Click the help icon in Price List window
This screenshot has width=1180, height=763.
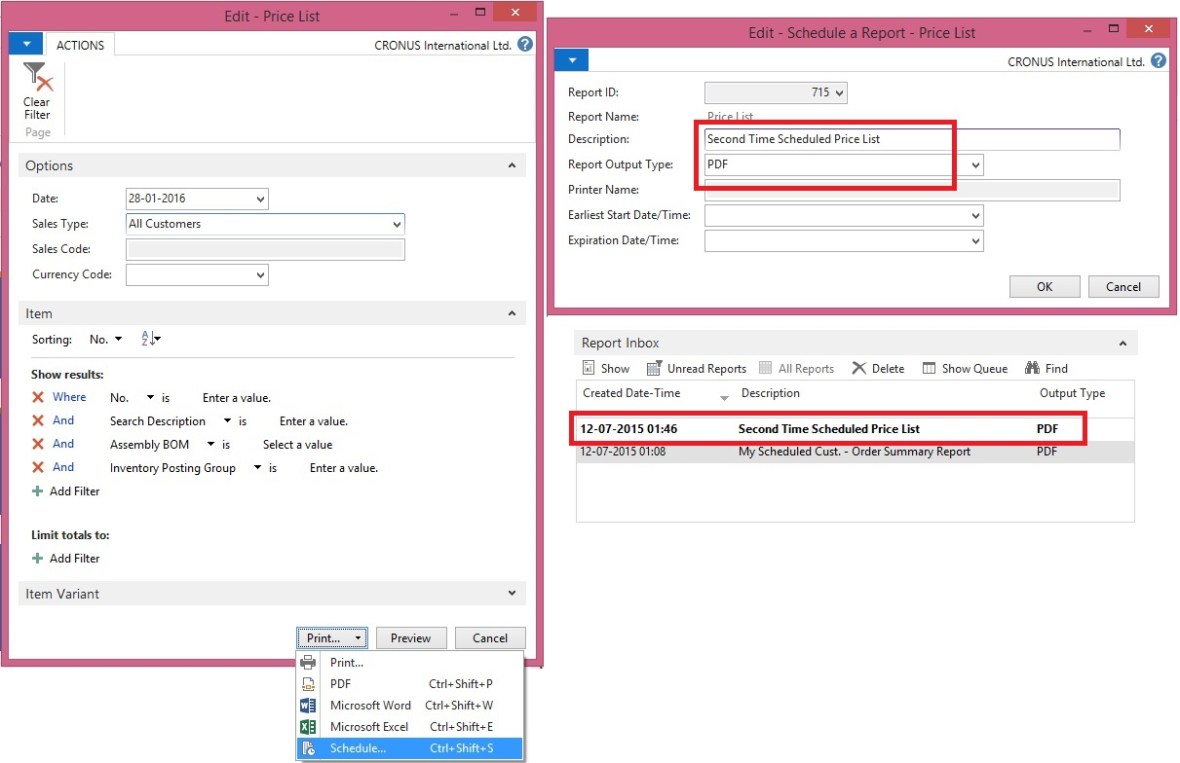point(526,45)
